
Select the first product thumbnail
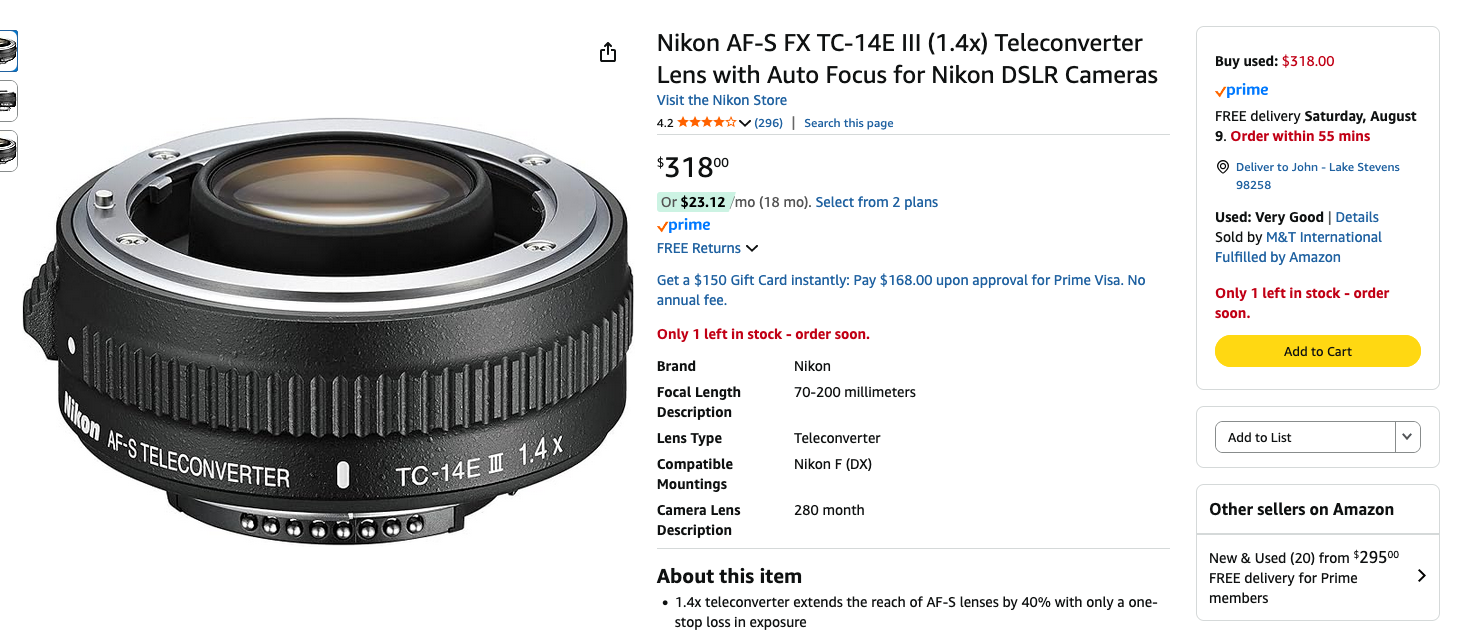[x=8, y=50]
